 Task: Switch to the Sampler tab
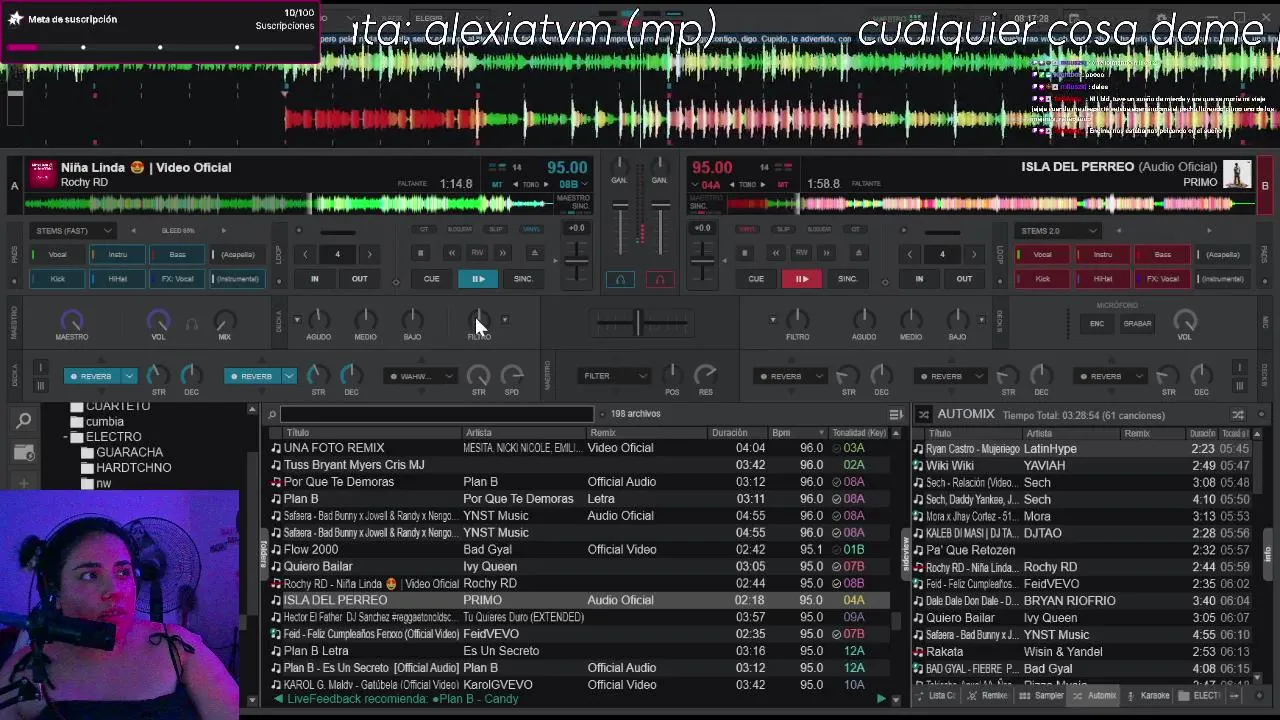coord(1043,696)
